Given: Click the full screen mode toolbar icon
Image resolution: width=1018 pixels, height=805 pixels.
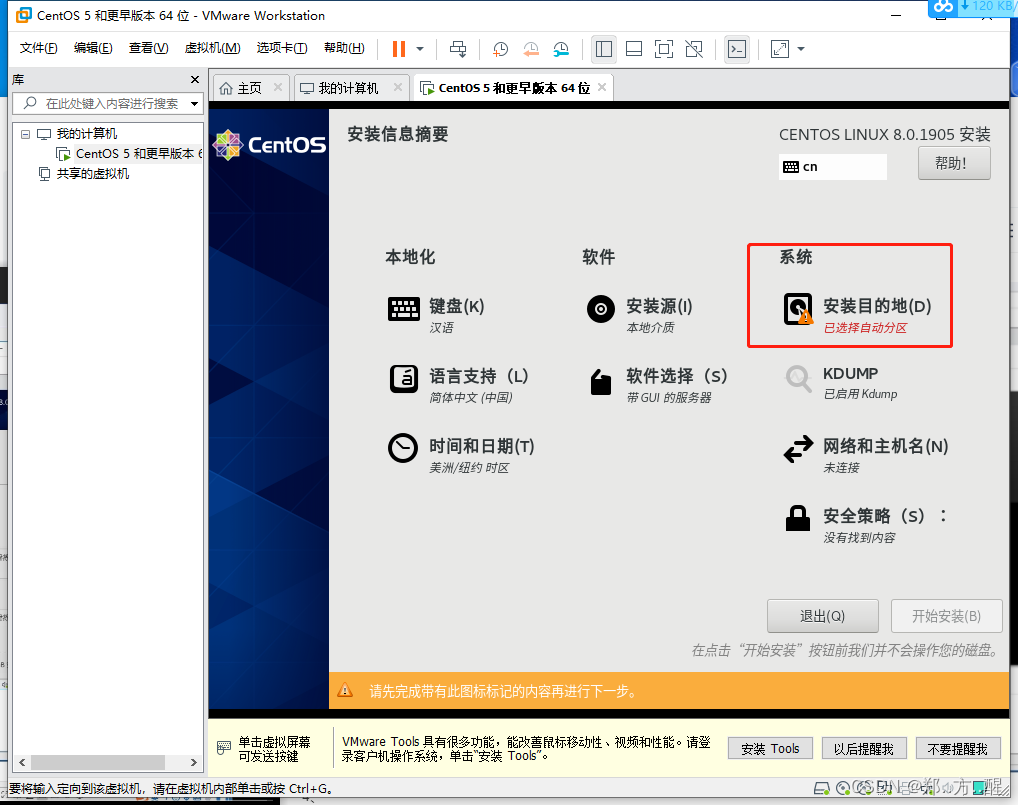Looking at the screenshot, I should tap(664, 48).
